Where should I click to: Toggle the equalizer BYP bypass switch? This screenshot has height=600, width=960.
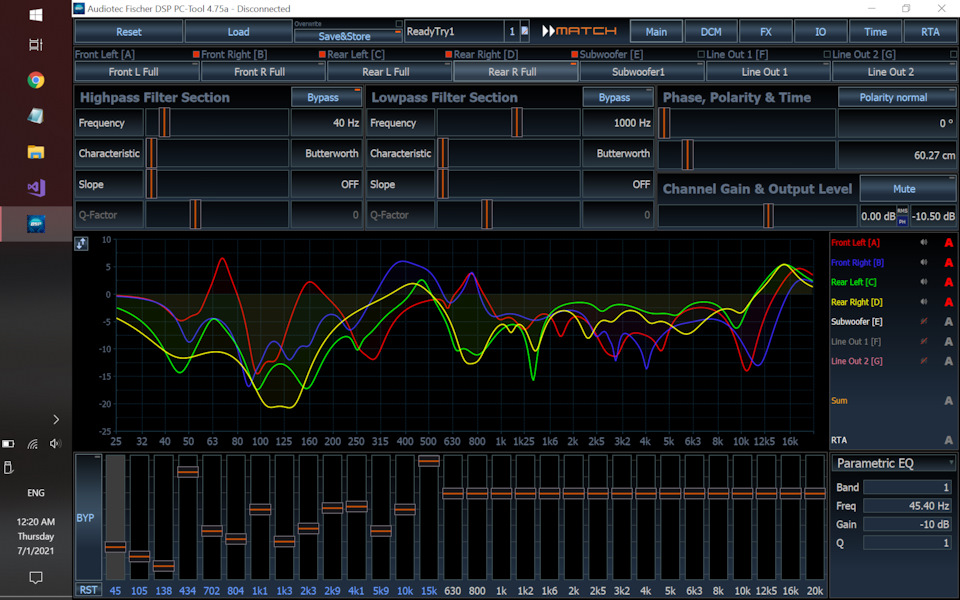88,518
